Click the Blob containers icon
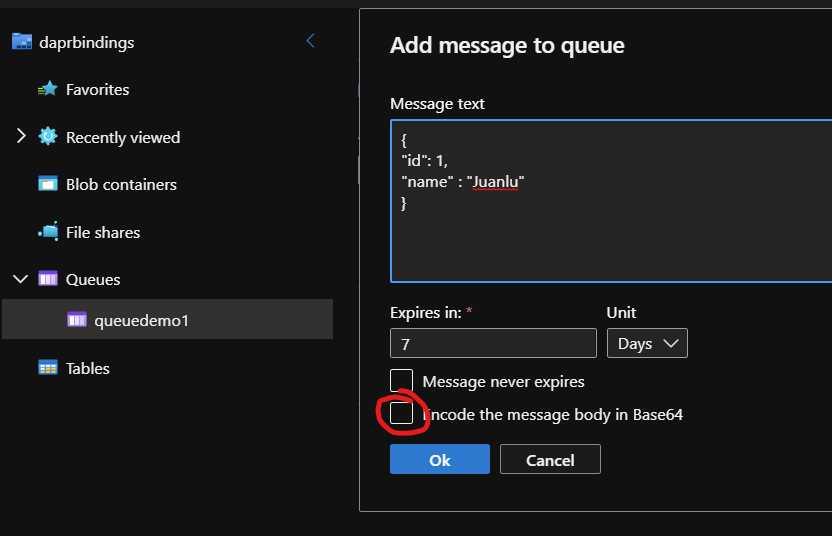The height and width of the screenshot is (536, 832). coord(47,184)
